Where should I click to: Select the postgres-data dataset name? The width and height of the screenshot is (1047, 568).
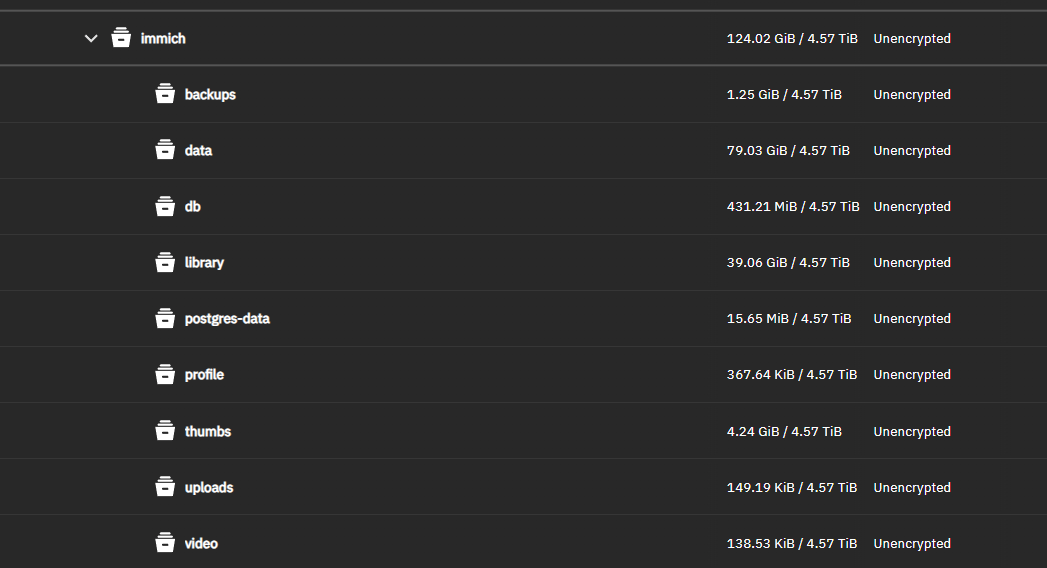227,319
